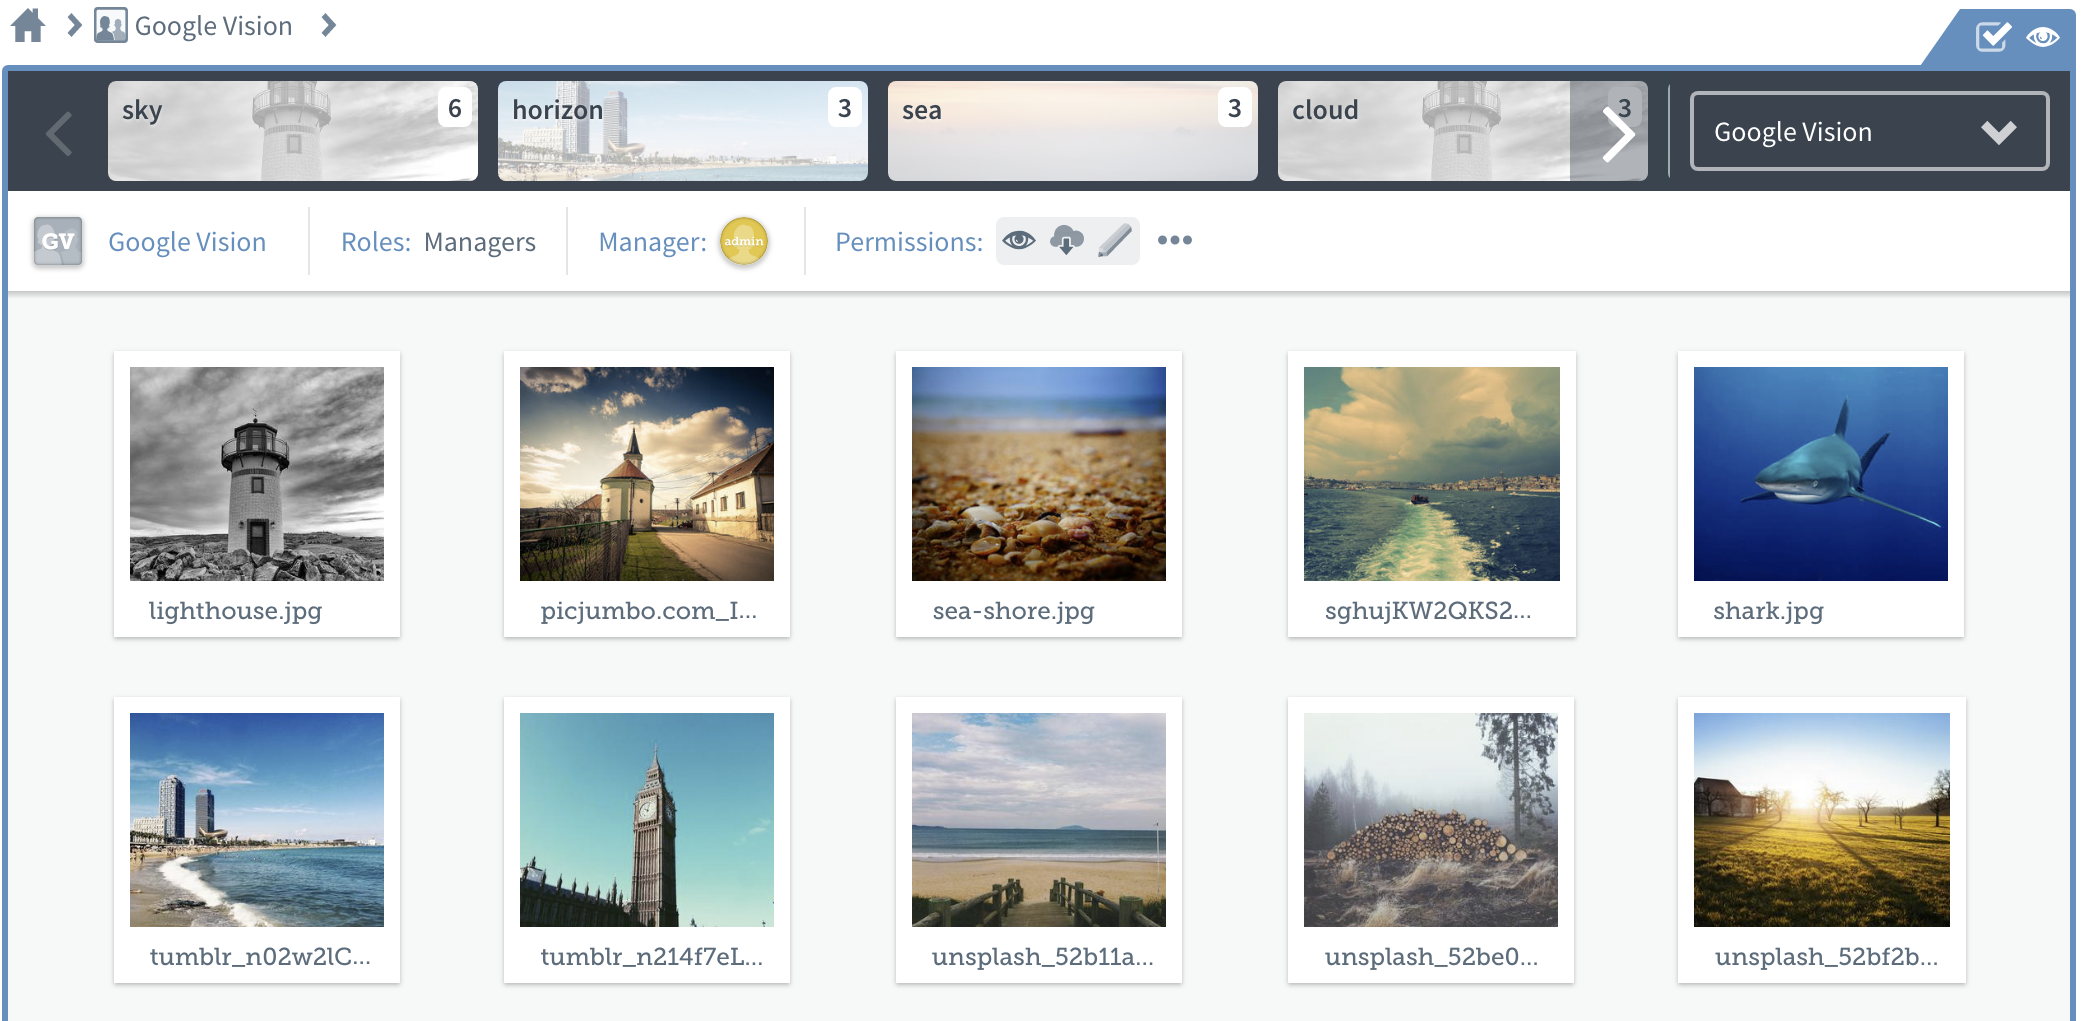The height and width of the screenshot is (1021, 2082).
Task: Filter by horizon tag
Action: pyautogui.click(x=683, y=131)
